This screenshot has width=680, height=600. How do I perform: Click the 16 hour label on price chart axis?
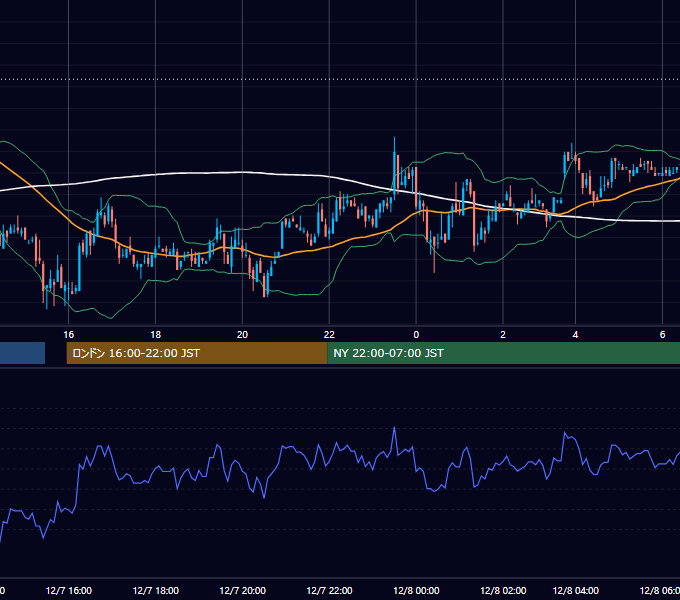point(69,335)
